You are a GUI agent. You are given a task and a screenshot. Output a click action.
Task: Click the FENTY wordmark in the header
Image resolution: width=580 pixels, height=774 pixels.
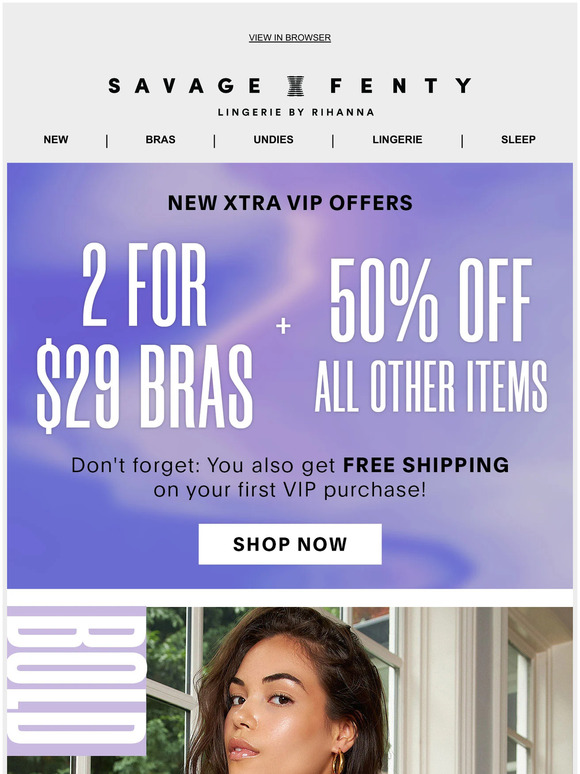tap(400, 86)
